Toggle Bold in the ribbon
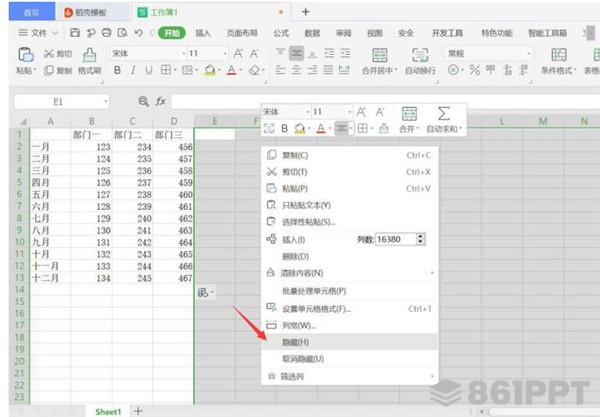 (x=117, y=70)
